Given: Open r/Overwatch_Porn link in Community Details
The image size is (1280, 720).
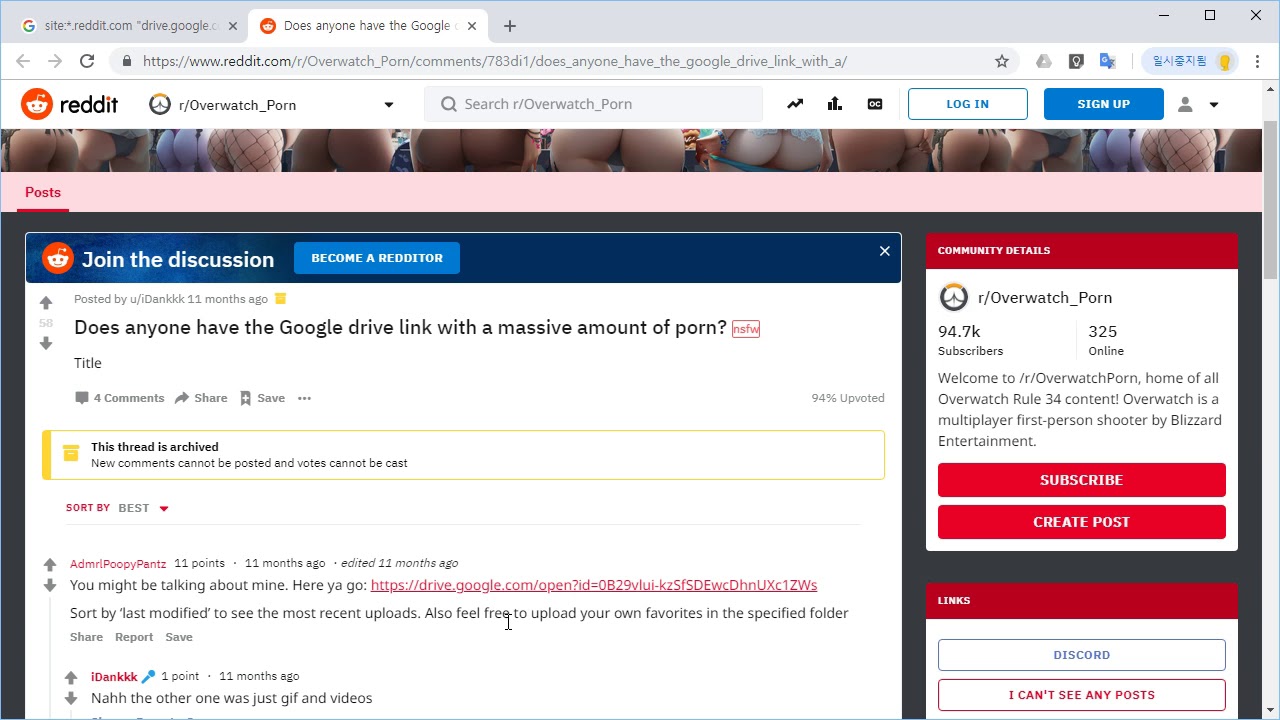Looking at the screenshot, I should point(1045,297).
